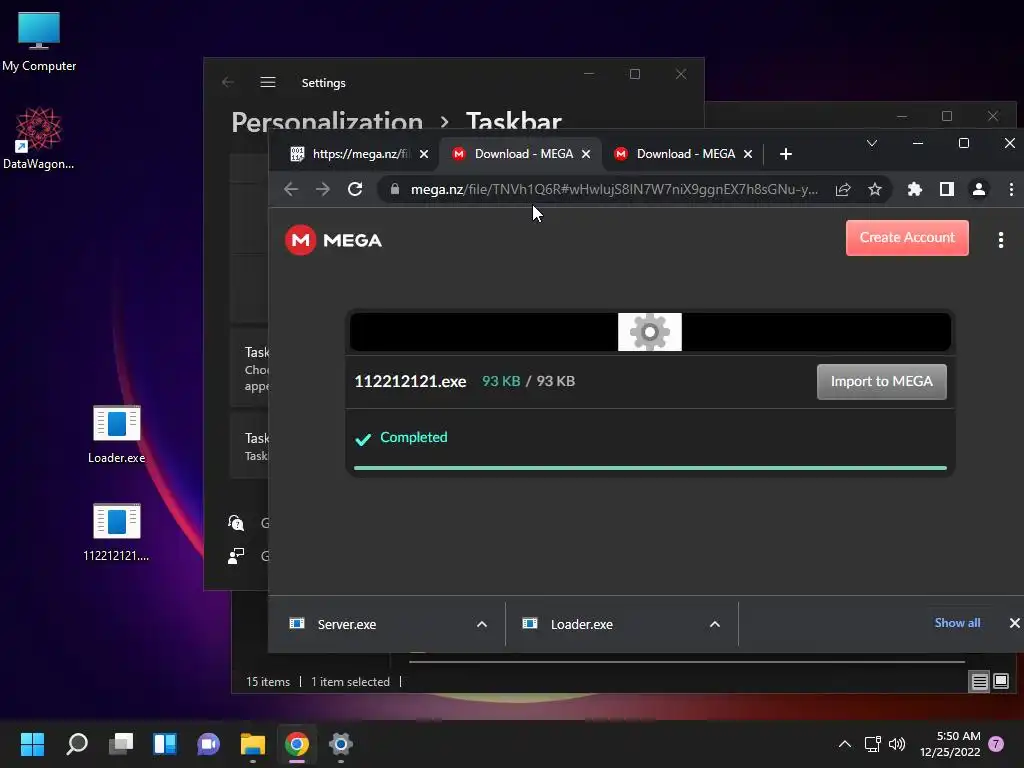Click the mega.nz address bar URL
The height and width of the screenshot is (768, 1024).
(x=614, y=189)
